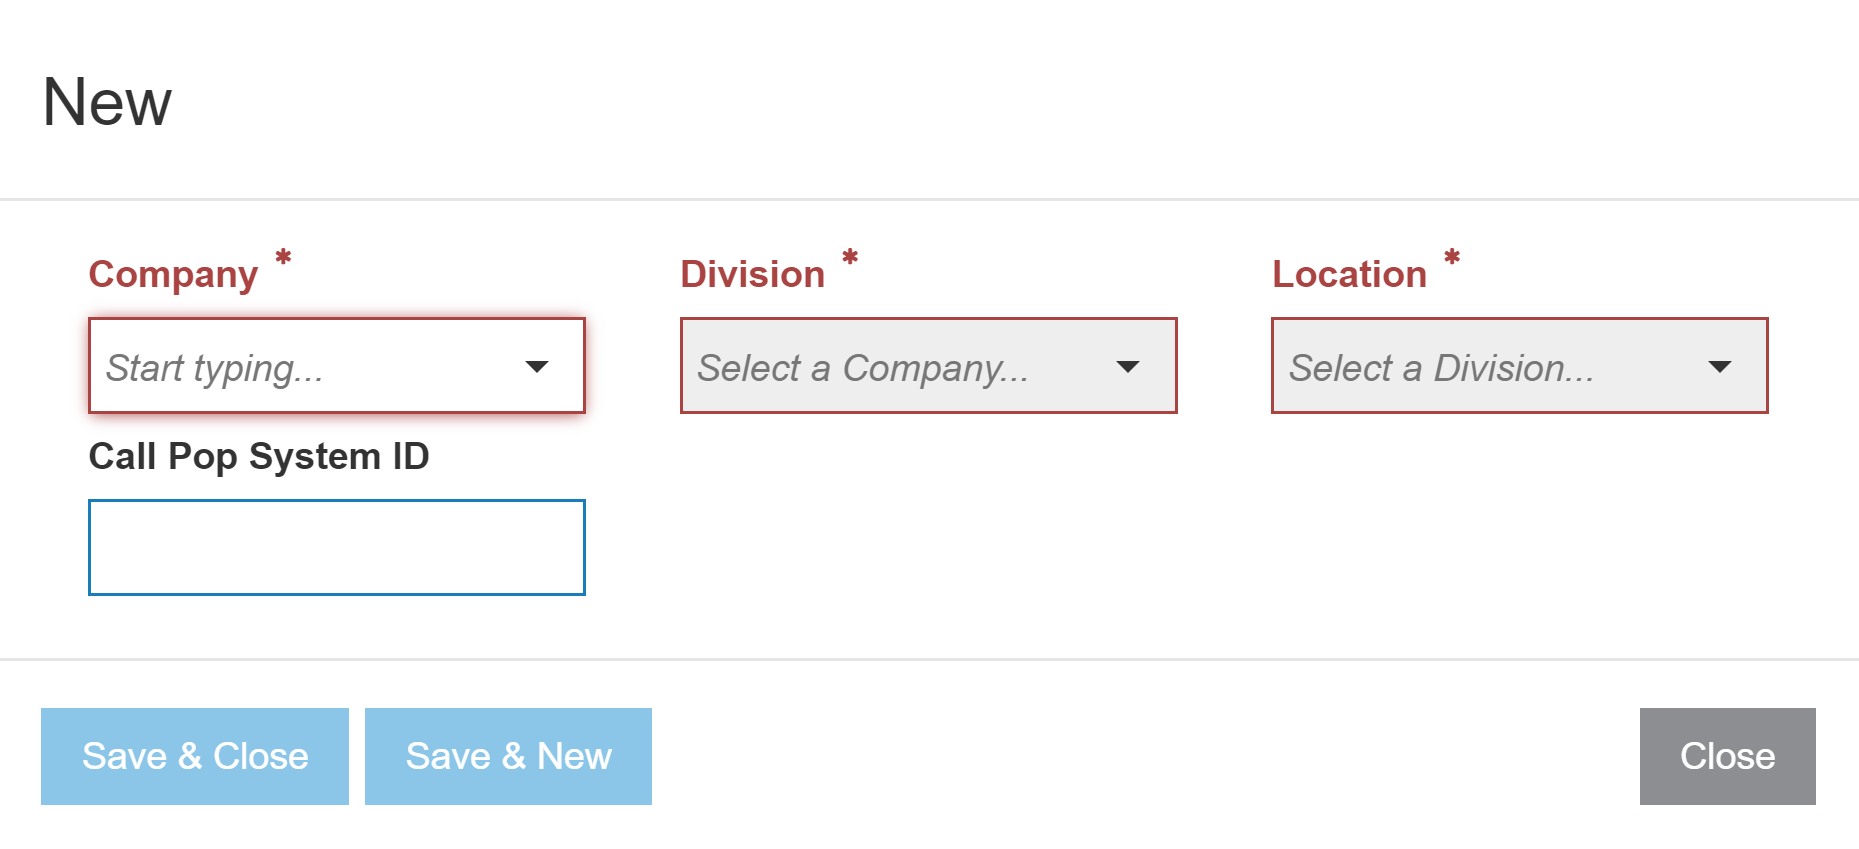The width and height of the screenshot is (1859, 849).
Task: Click the 'New' dialog title
Action: point(107,103)
